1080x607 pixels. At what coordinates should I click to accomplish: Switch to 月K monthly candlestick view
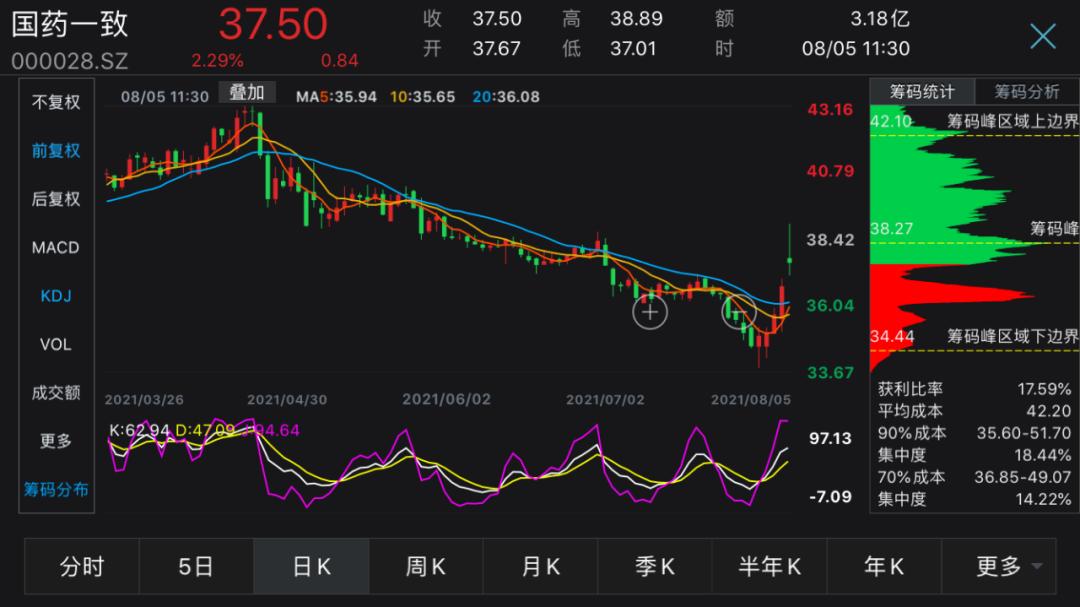(x=541, y=566)
